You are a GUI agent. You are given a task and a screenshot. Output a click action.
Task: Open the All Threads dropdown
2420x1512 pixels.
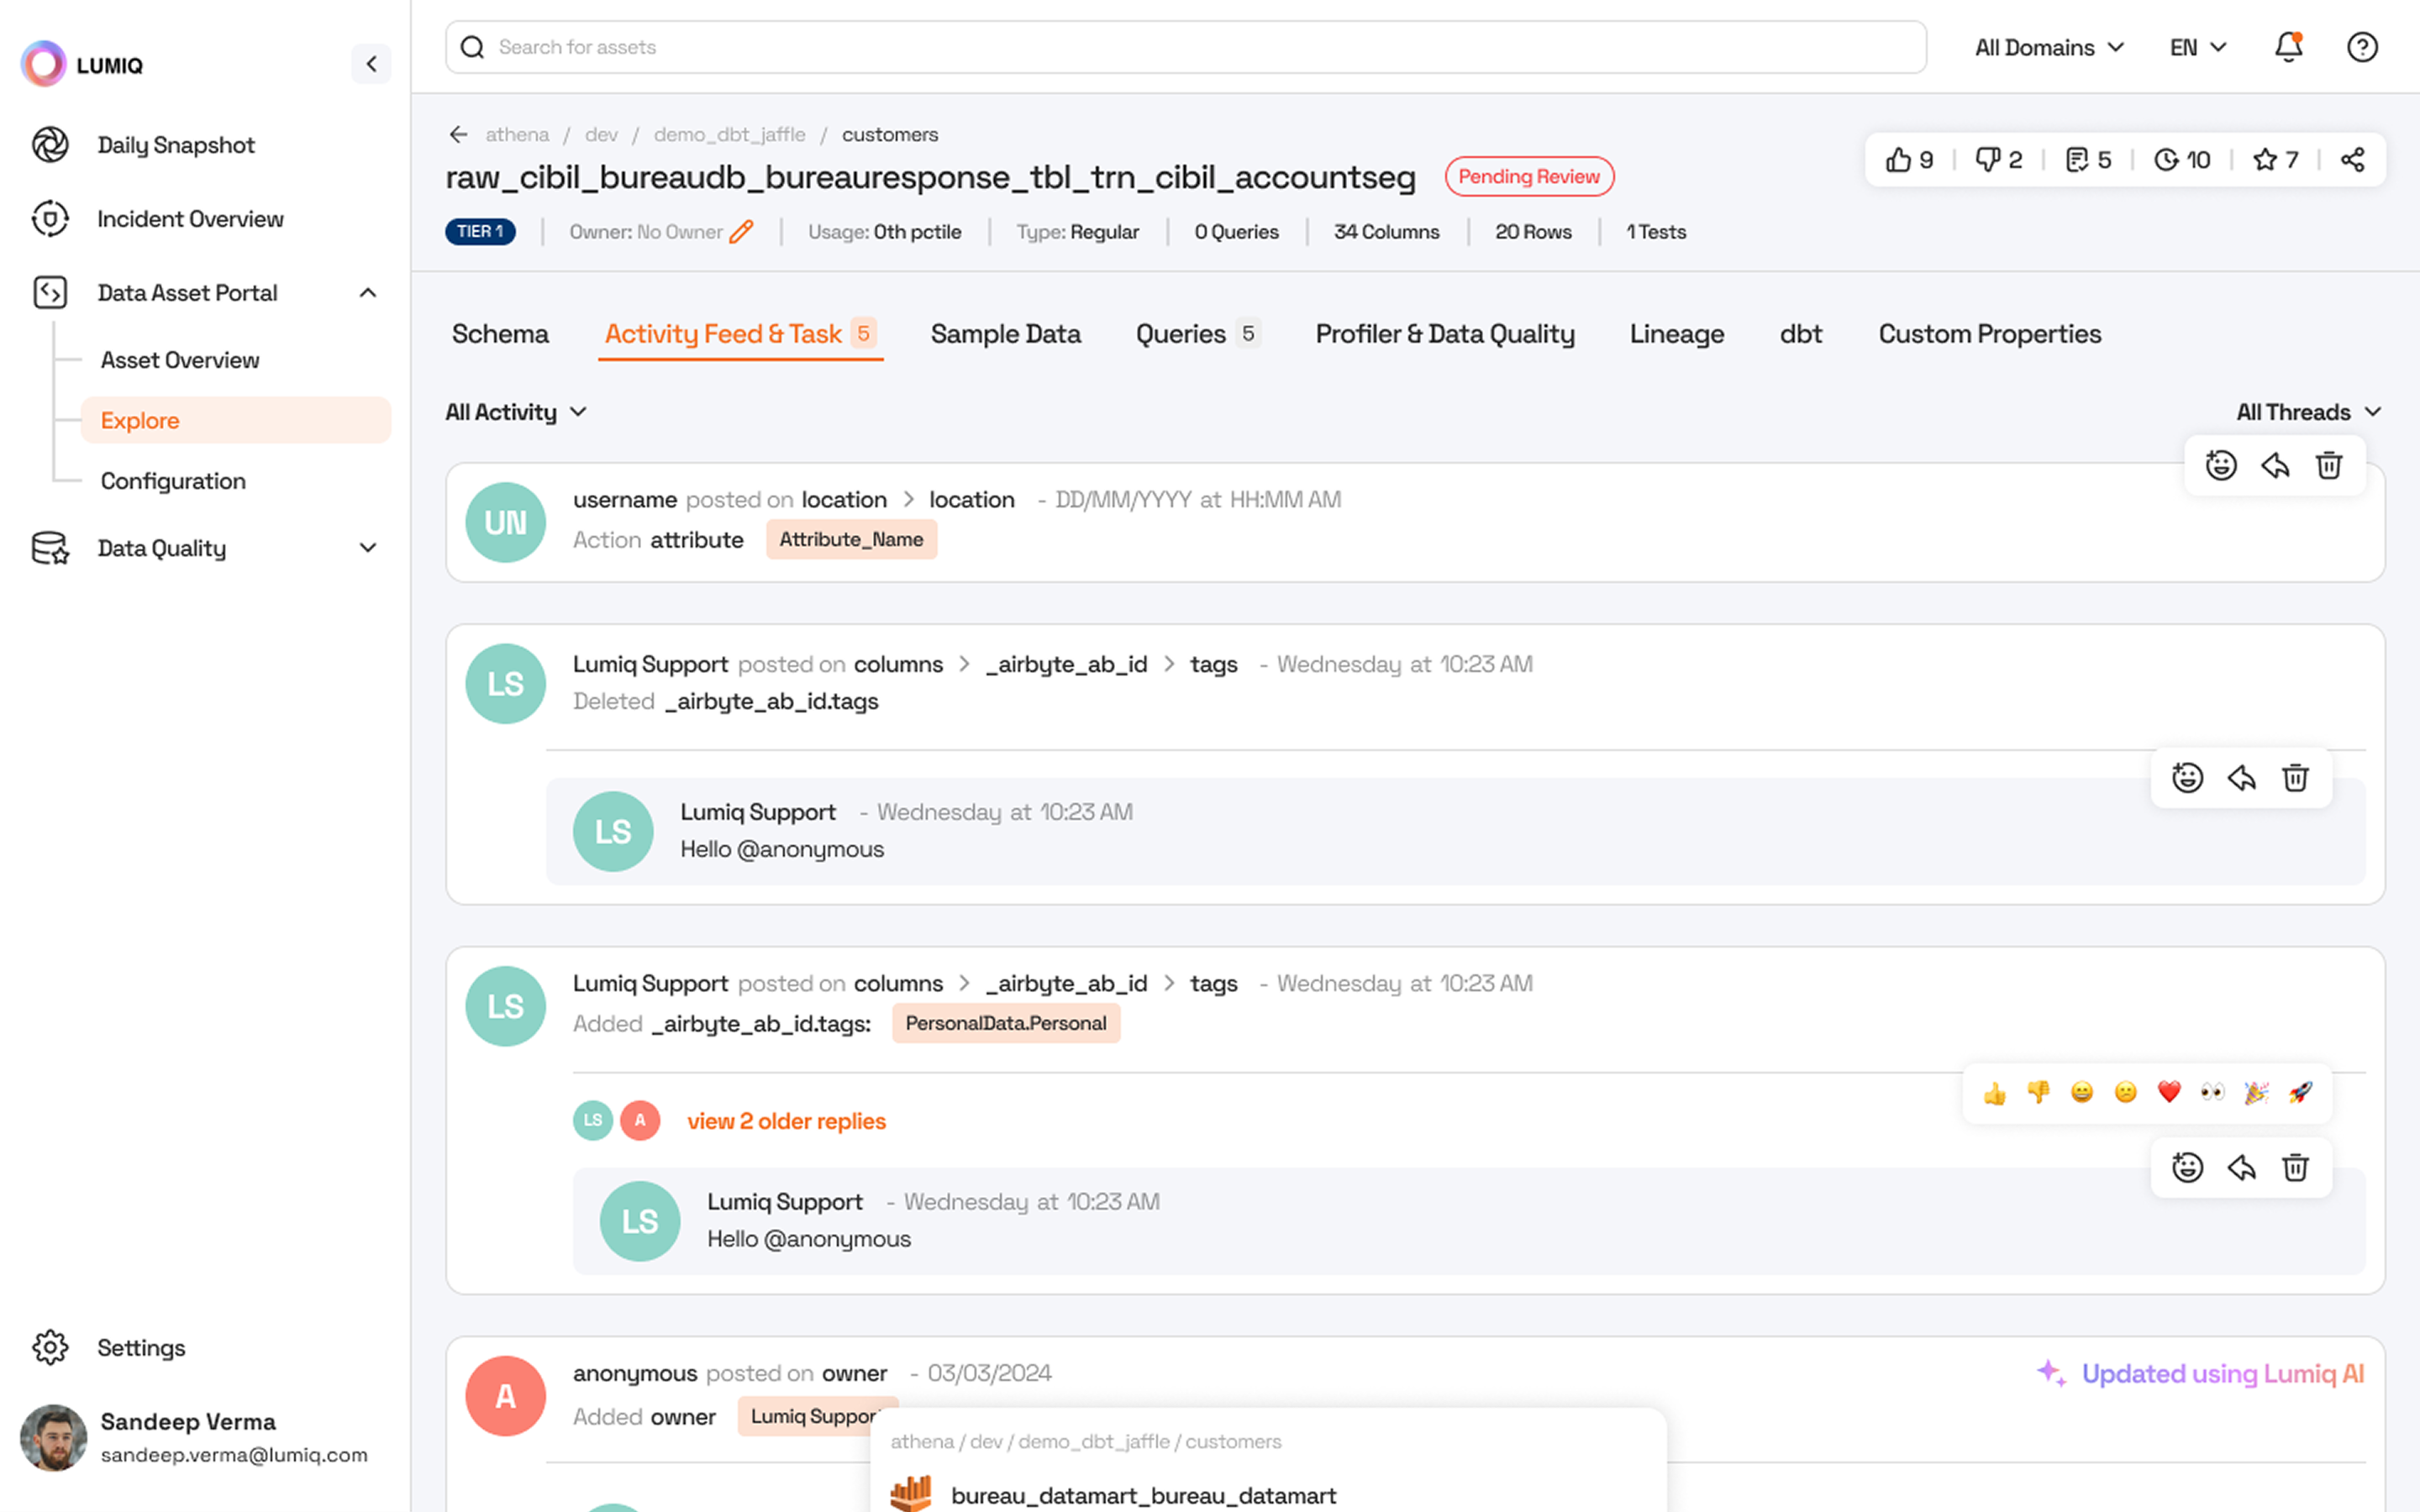(x=2307, y=412)
